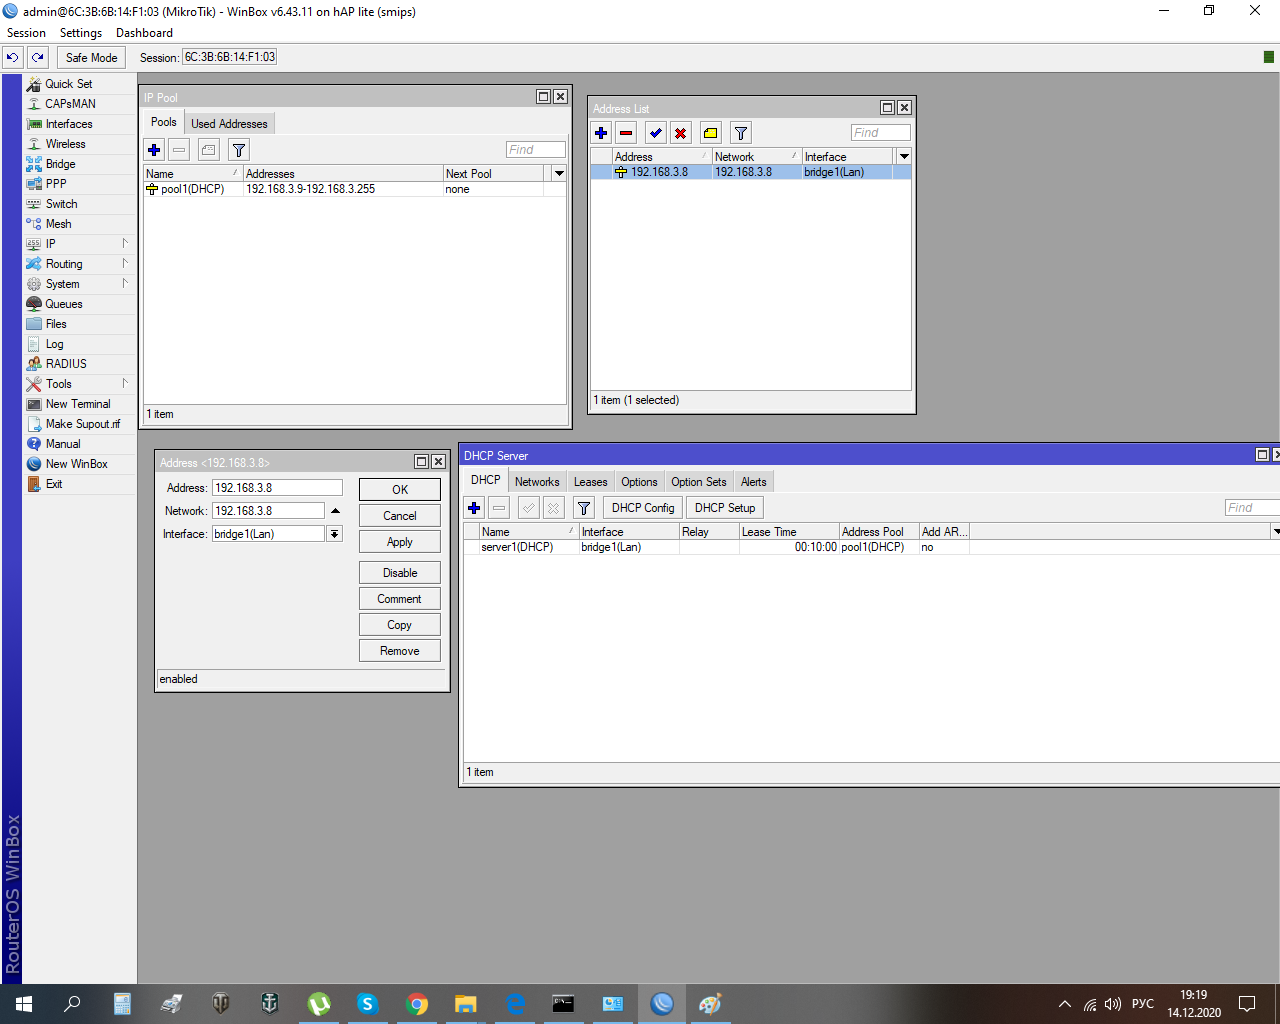Image resolution: width=1280 pixels, height=1024 pixels.
Task: Switch to Used Addresses tab
Action: click(229, 124)
